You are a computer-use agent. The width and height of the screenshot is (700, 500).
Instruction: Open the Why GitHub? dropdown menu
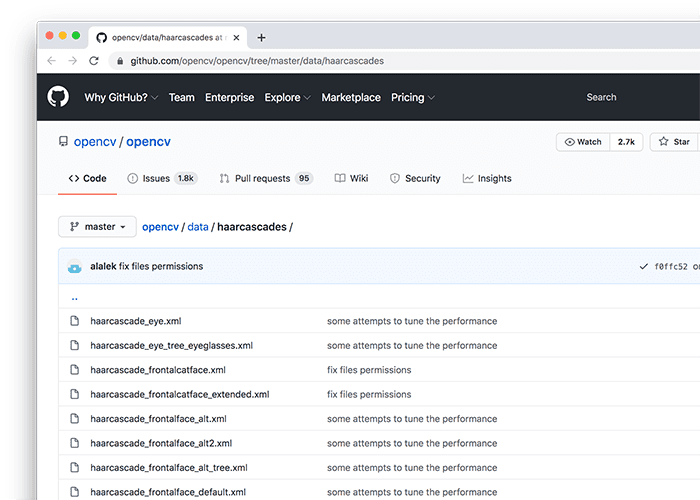coord(122,98)
